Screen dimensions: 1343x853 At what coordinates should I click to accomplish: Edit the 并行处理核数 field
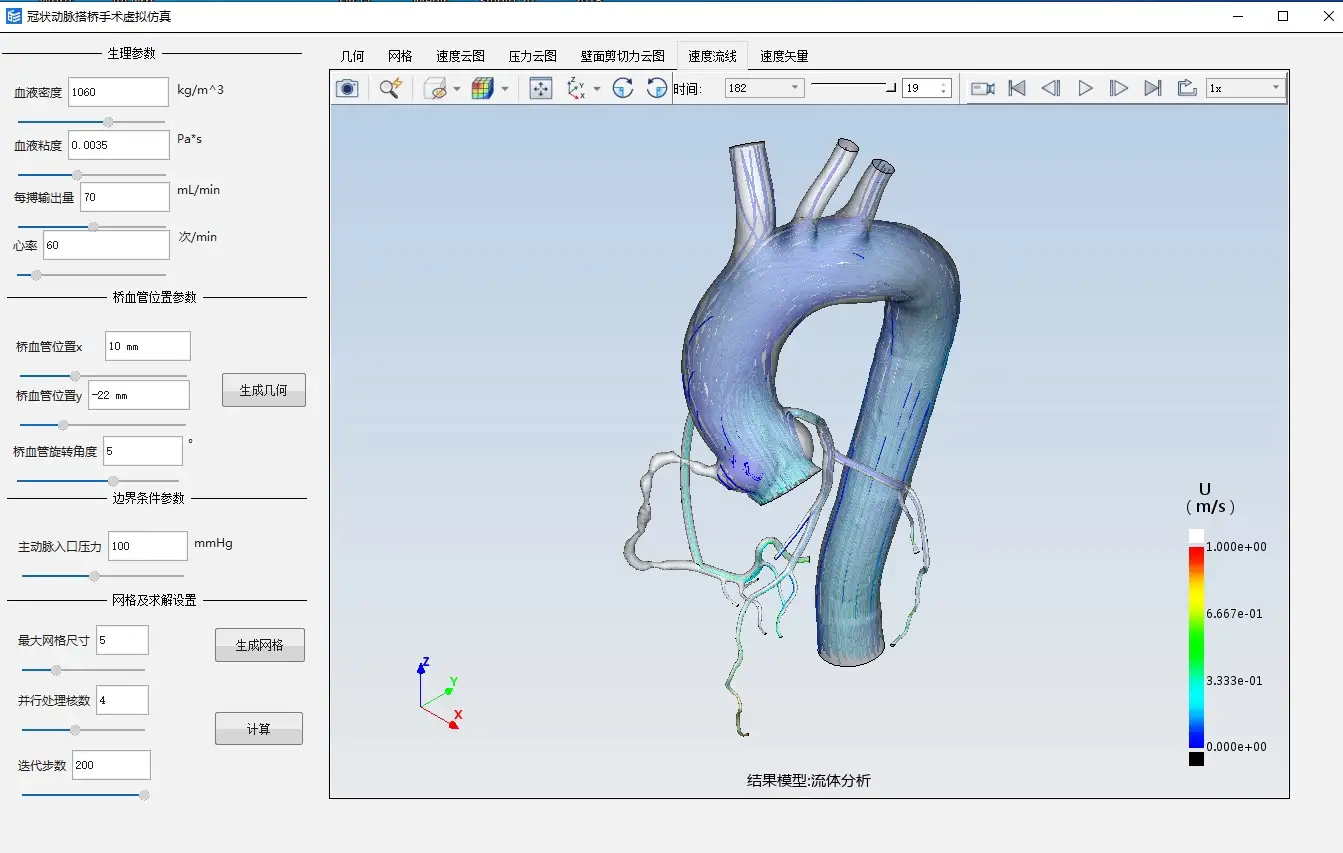click(122, 700)
